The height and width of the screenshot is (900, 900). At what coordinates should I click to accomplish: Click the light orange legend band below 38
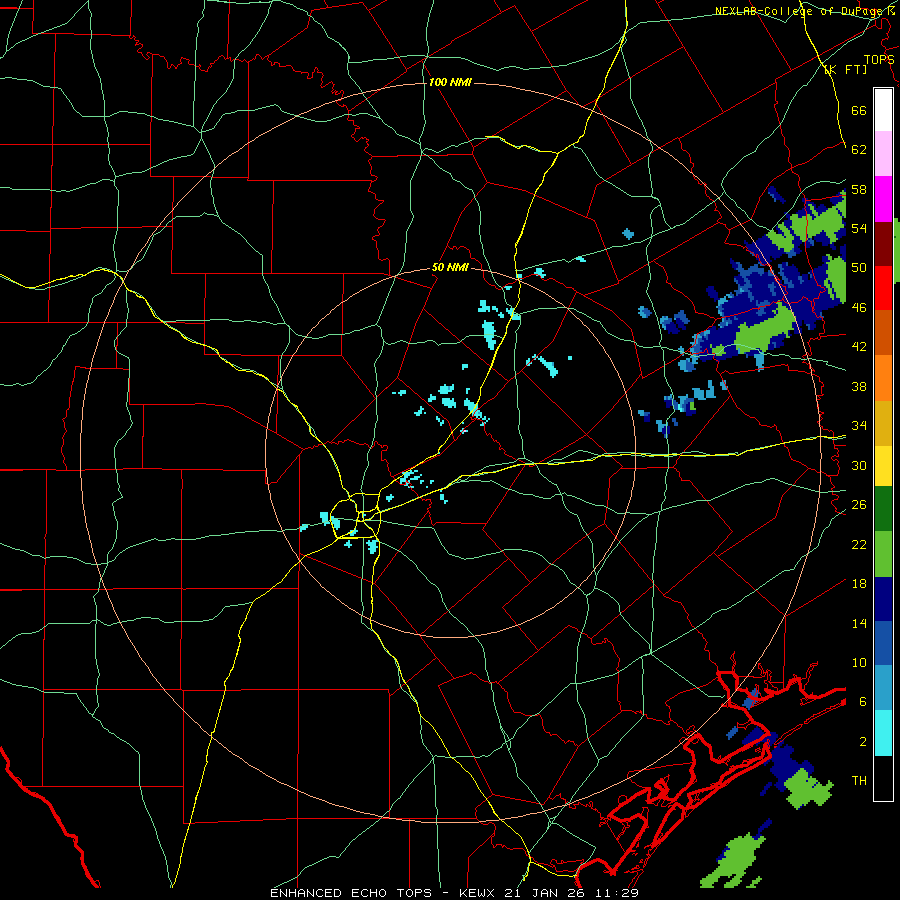[883, 378]
